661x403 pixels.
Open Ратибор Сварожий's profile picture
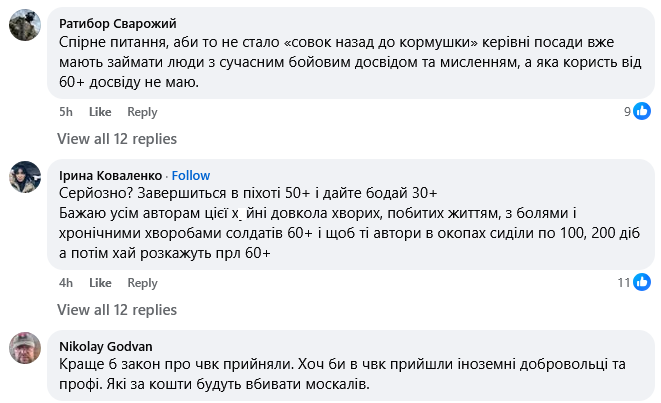(25, 26)
